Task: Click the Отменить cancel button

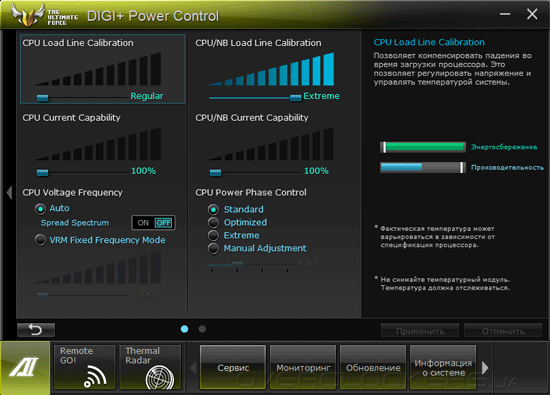Action: tap(503, 331)
